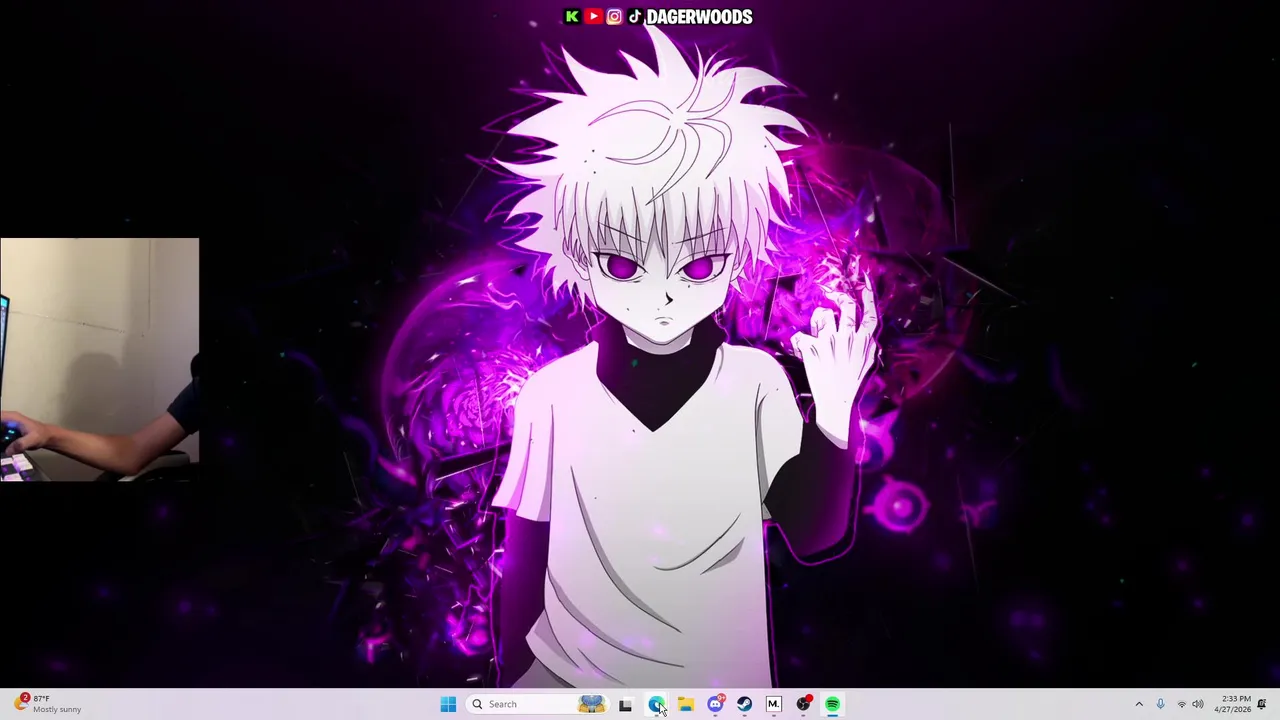Open Wi-Fi network settings in tray

coord(1181,704)
